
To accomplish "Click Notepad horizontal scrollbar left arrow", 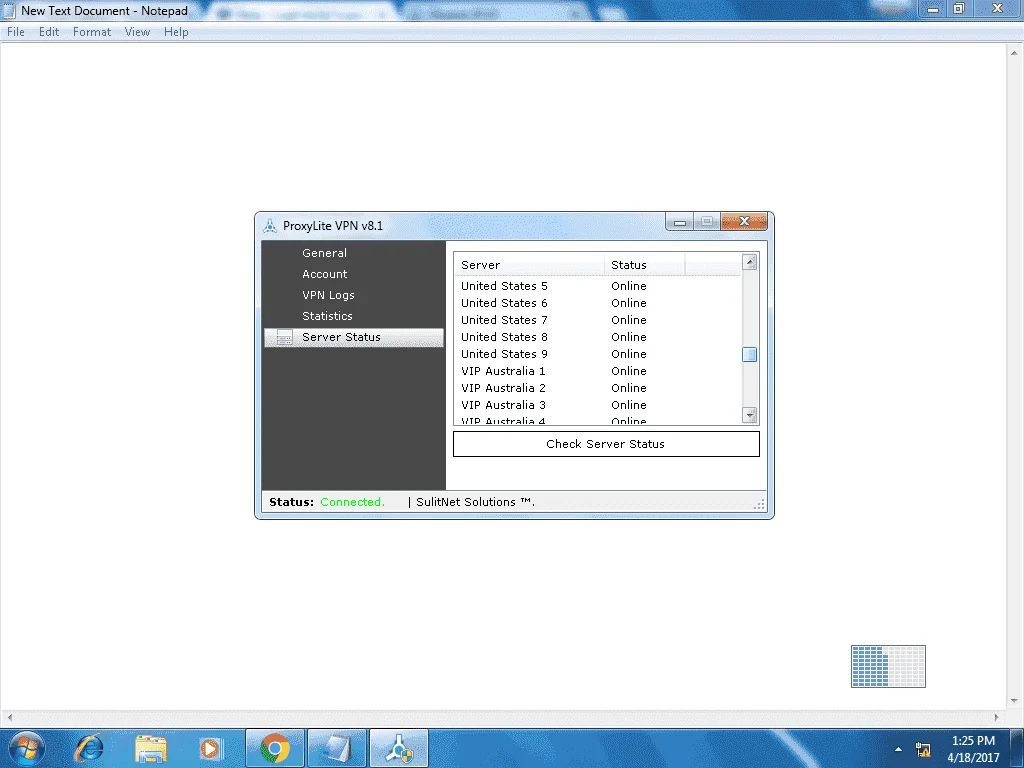I will tap(8, 717).
